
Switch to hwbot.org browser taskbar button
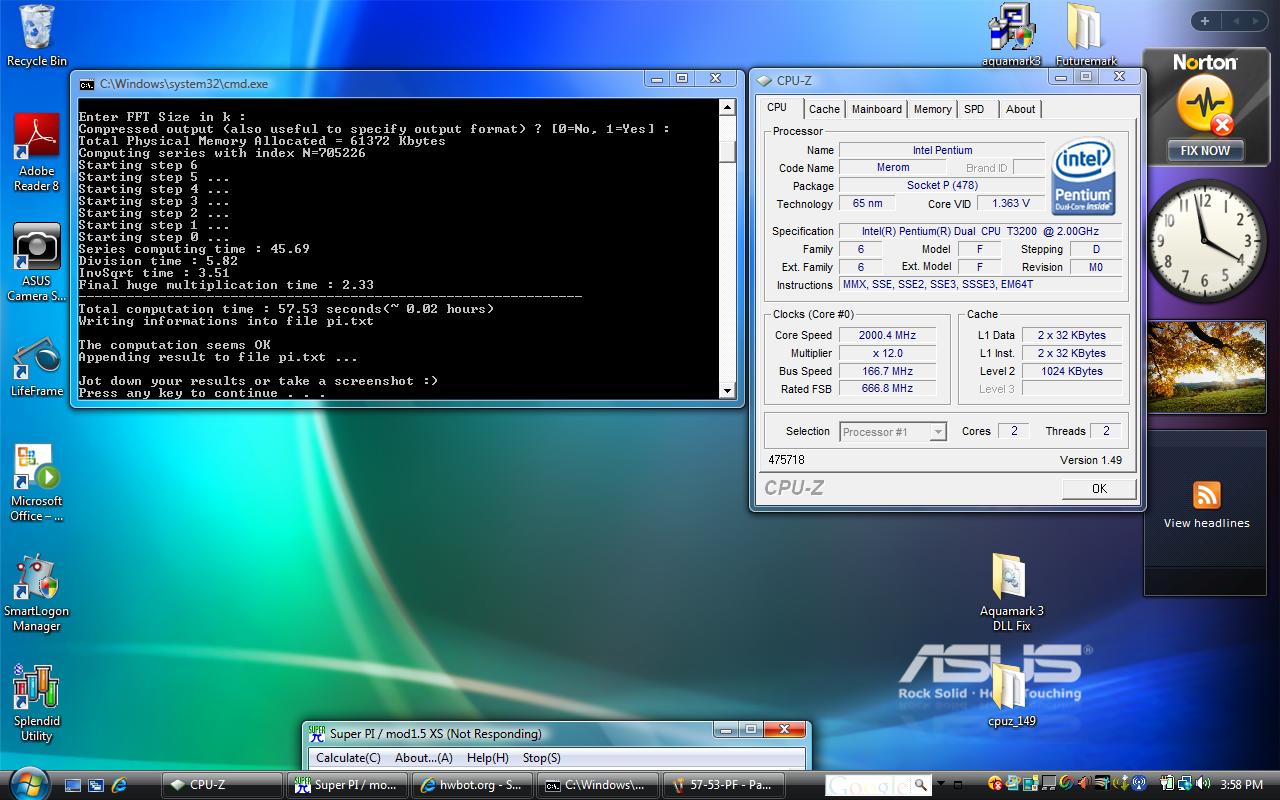[x=472, y=785]
